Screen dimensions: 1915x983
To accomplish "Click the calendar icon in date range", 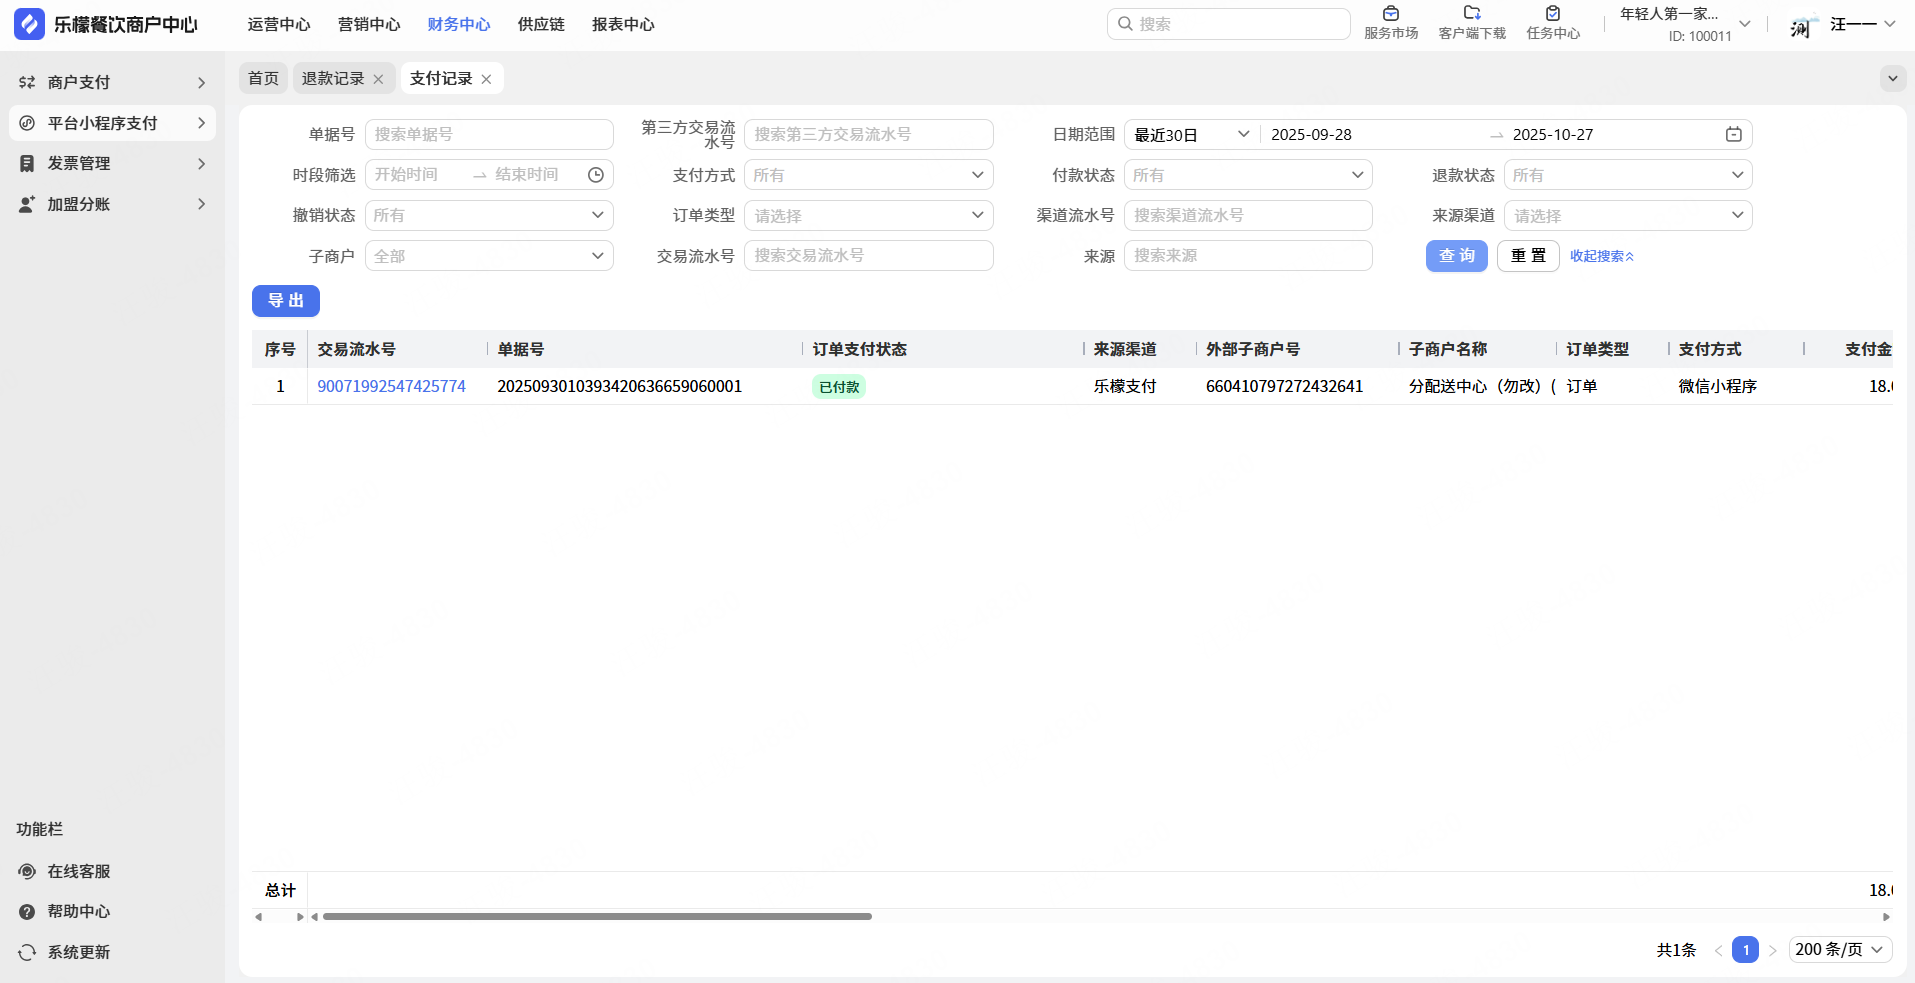I will (1733, 135).
